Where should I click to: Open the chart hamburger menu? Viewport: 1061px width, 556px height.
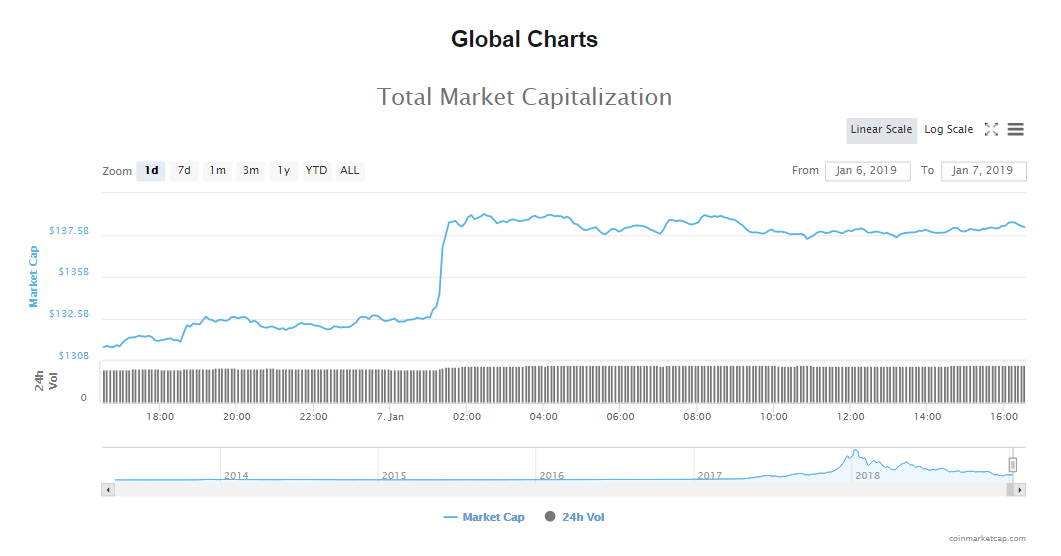pos(1016,129)
